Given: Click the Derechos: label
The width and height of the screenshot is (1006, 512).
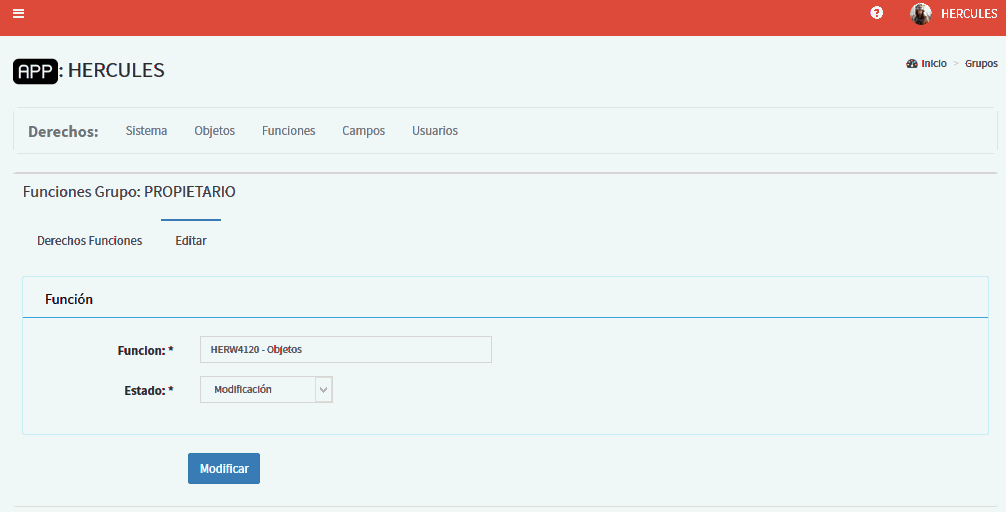Looking at the screenshot, I should [x=63, y=132].
